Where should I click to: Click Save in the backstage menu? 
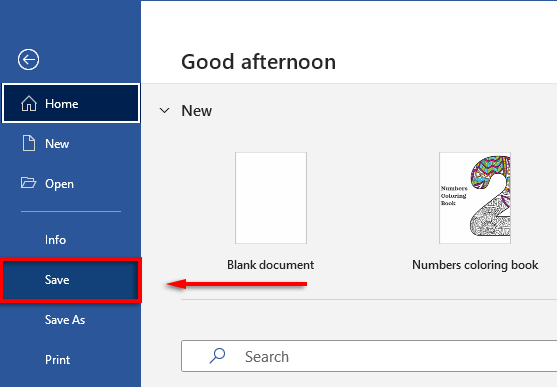tap(71, 280)
